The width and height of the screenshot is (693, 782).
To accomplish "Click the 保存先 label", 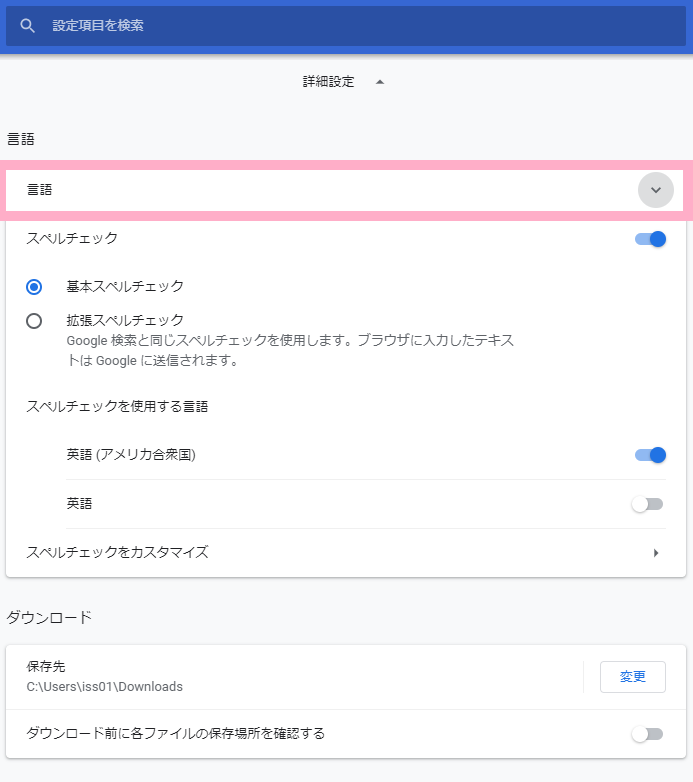I will [46, 667].
